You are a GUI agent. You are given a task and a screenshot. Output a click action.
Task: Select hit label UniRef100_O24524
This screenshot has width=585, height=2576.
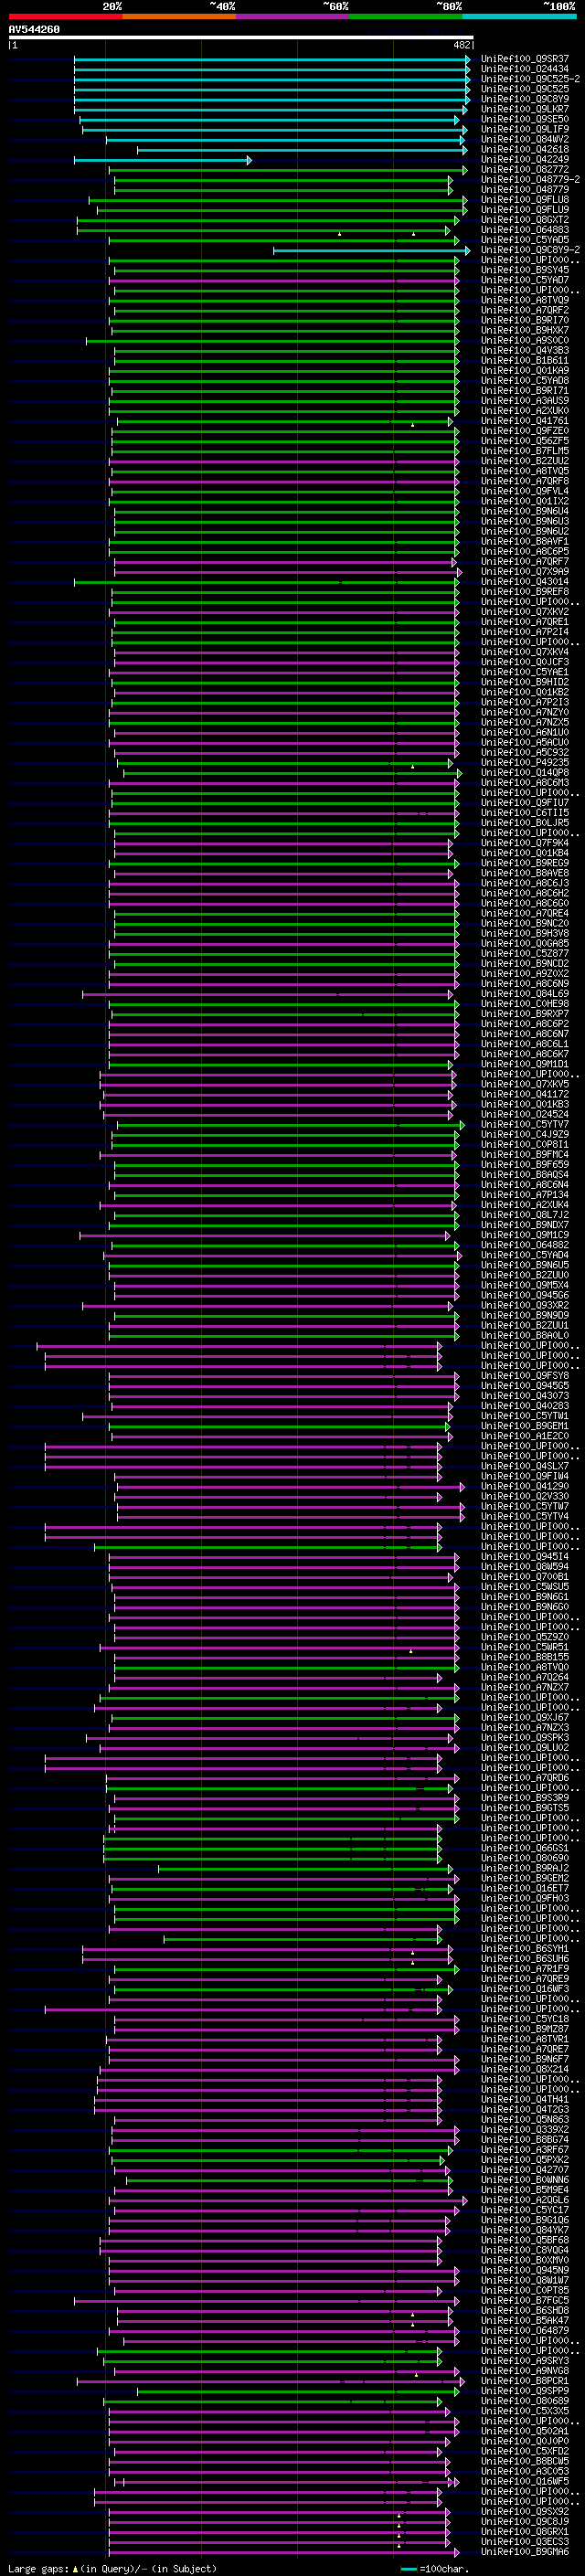pos(525,1114)
